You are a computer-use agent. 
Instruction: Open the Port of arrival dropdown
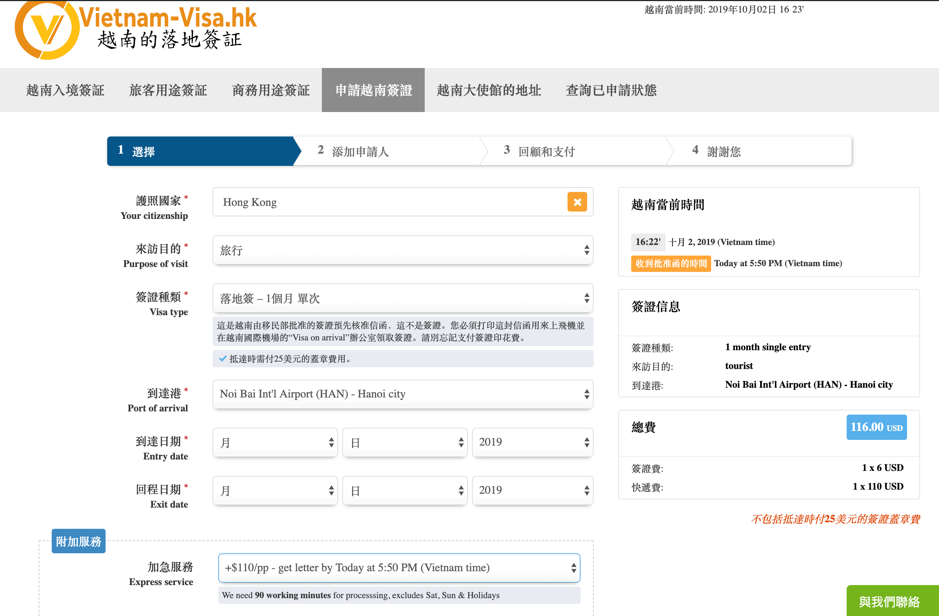(x=402, y=394)
